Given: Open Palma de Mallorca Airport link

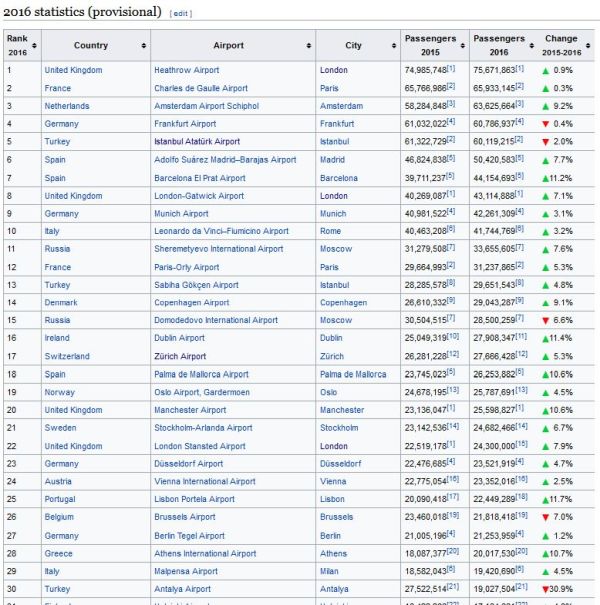Looking at the screenshot, I should (201, 374).
